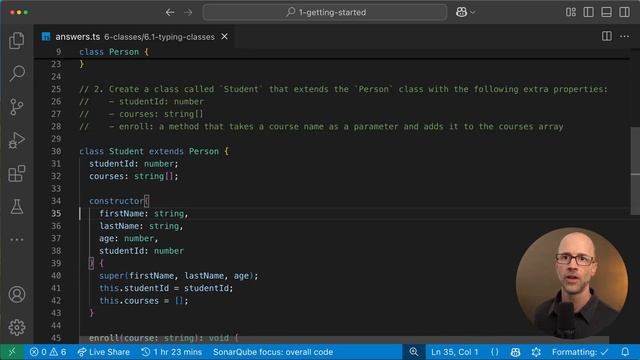Screen dimensions: 640x360
Task: Toggle secondary side bar visibility
Action: point(624,12)
